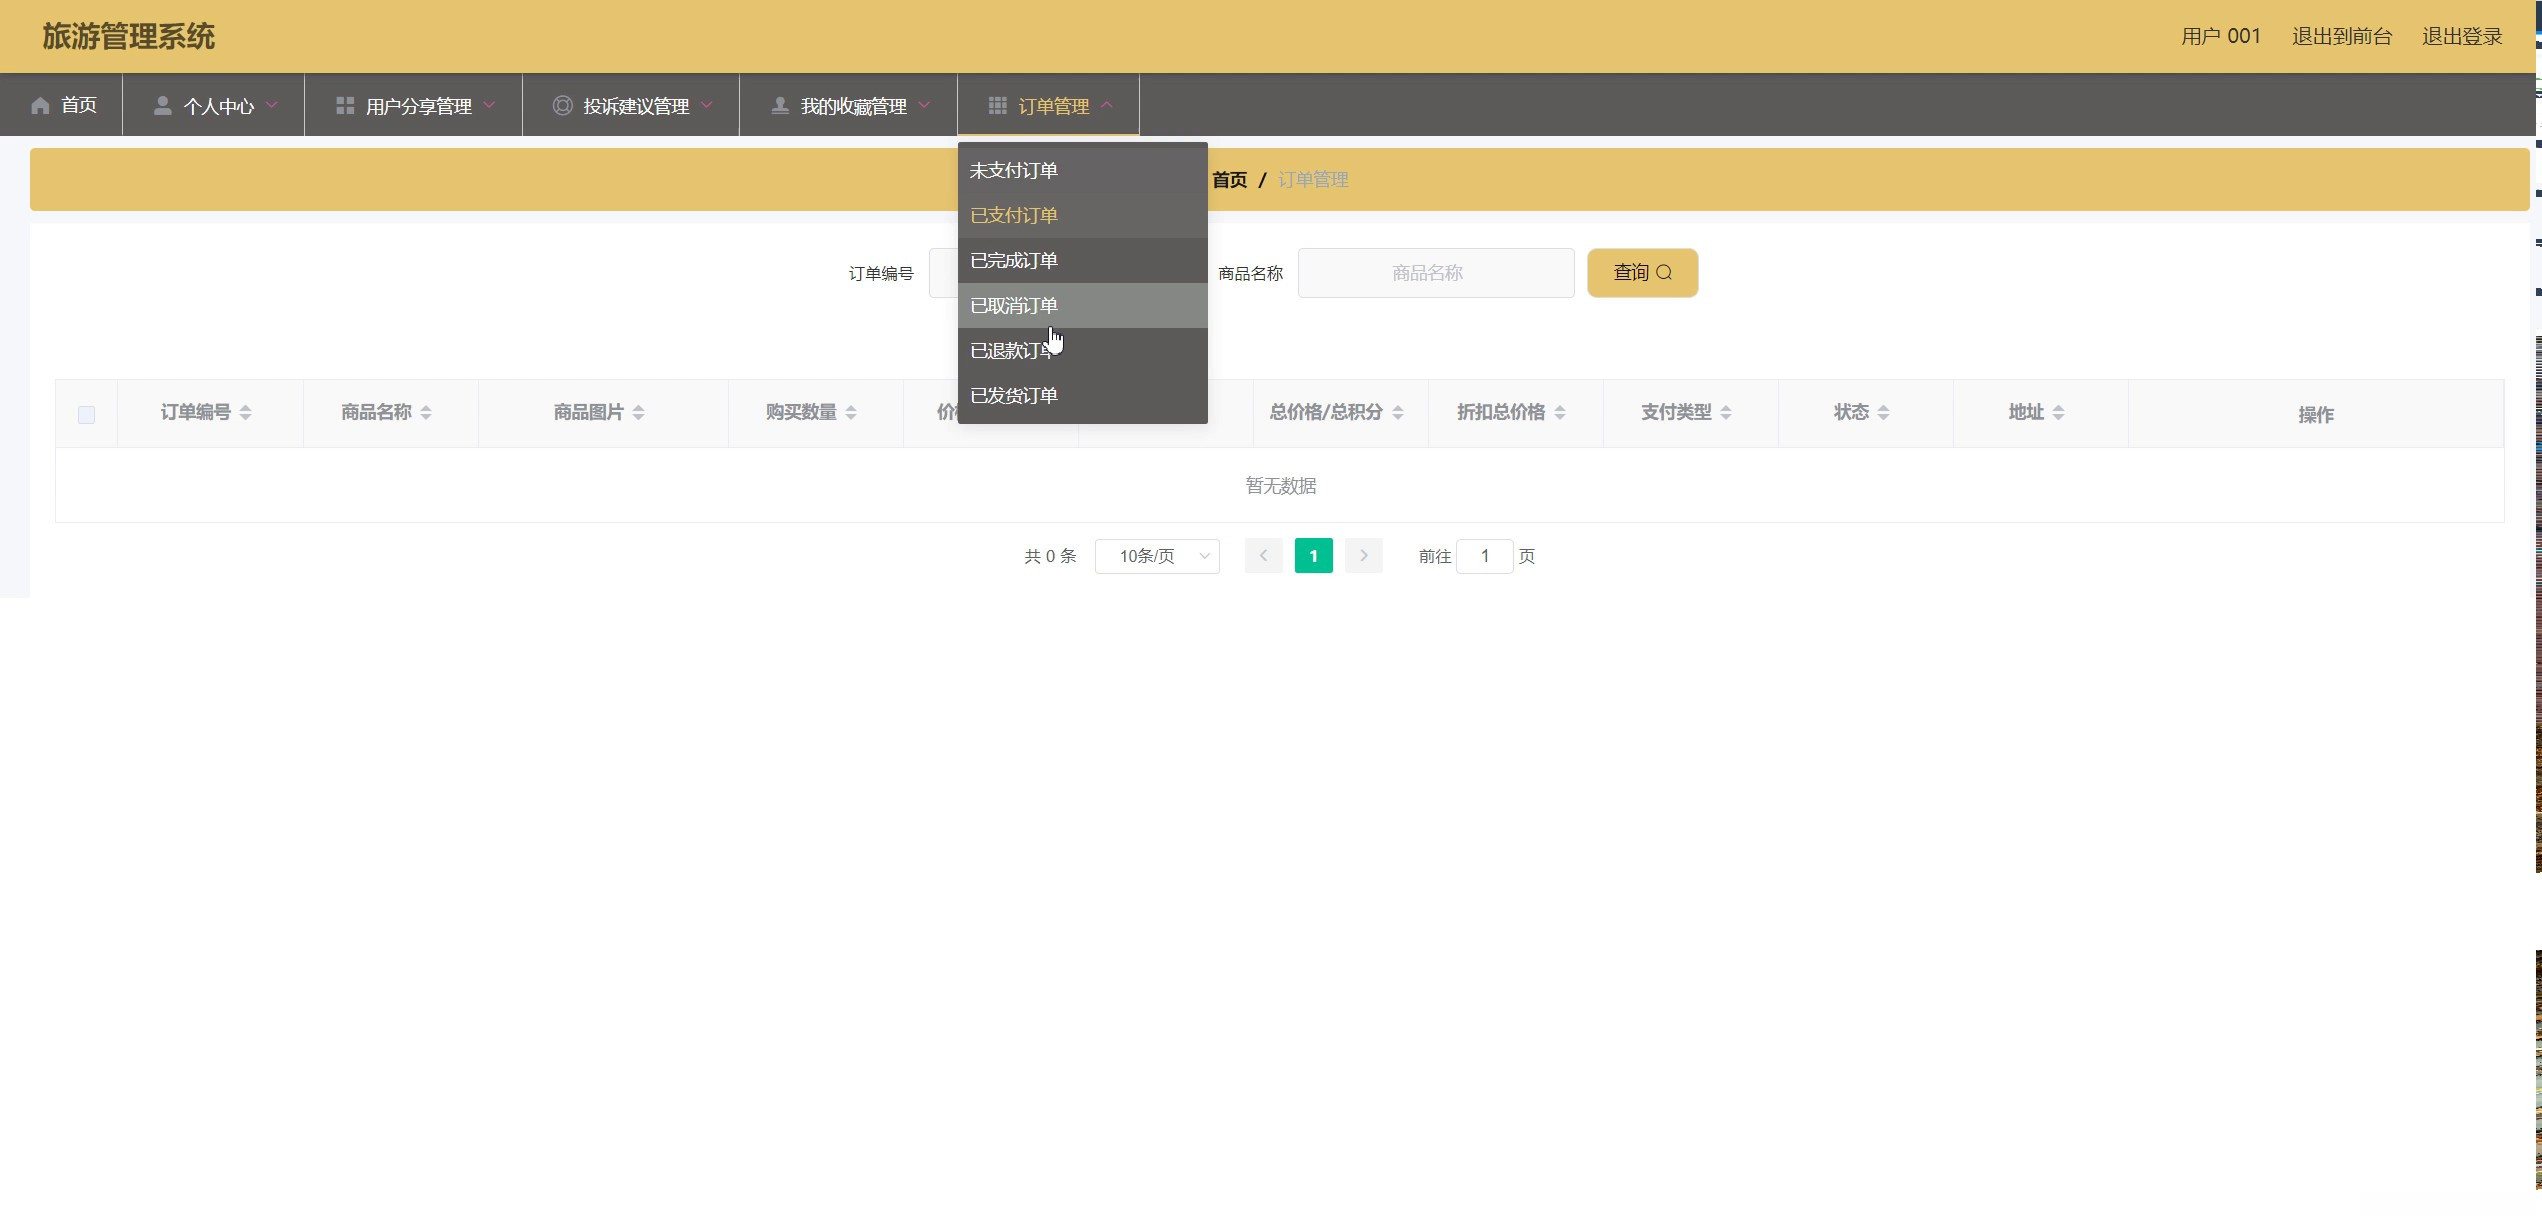Open 已发货订单 menu entry
The image size is (2542, 1224).
1014,396
